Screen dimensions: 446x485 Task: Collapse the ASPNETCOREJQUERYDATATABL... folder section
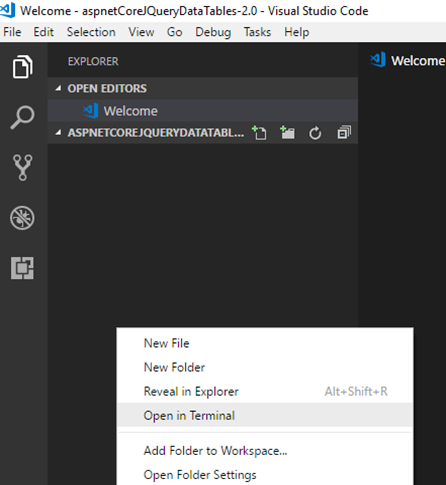pyautogui.click(x=58, y=133)
